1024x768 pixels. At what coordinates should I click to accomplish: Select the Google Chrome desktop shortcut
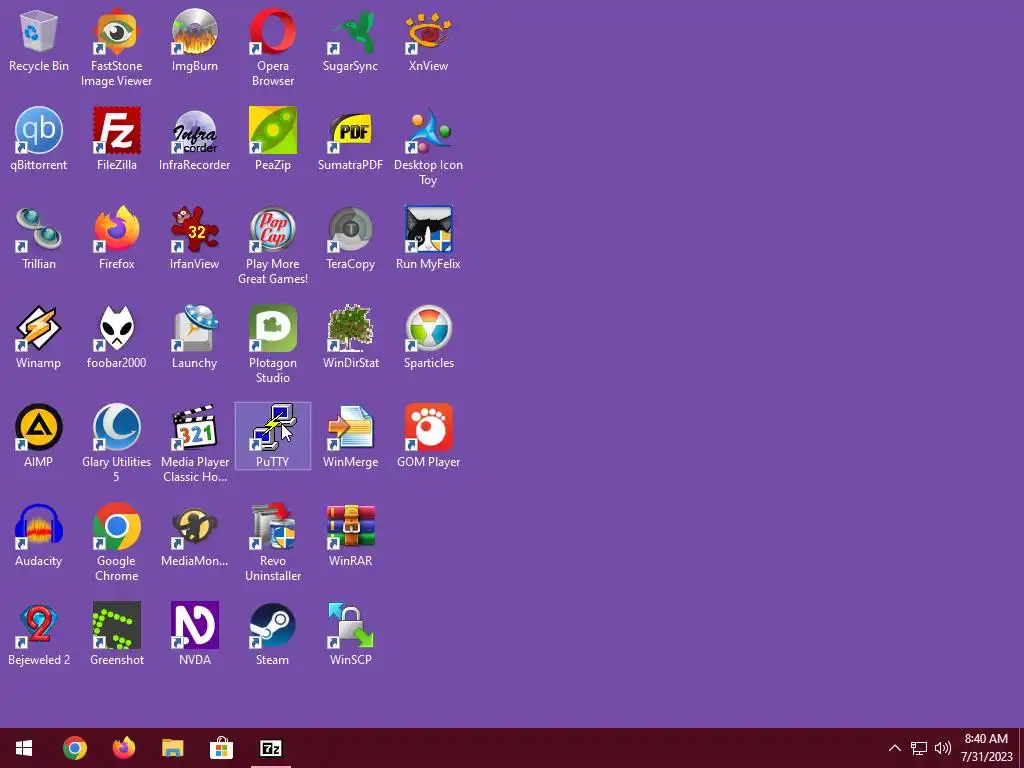click(116, 543)
